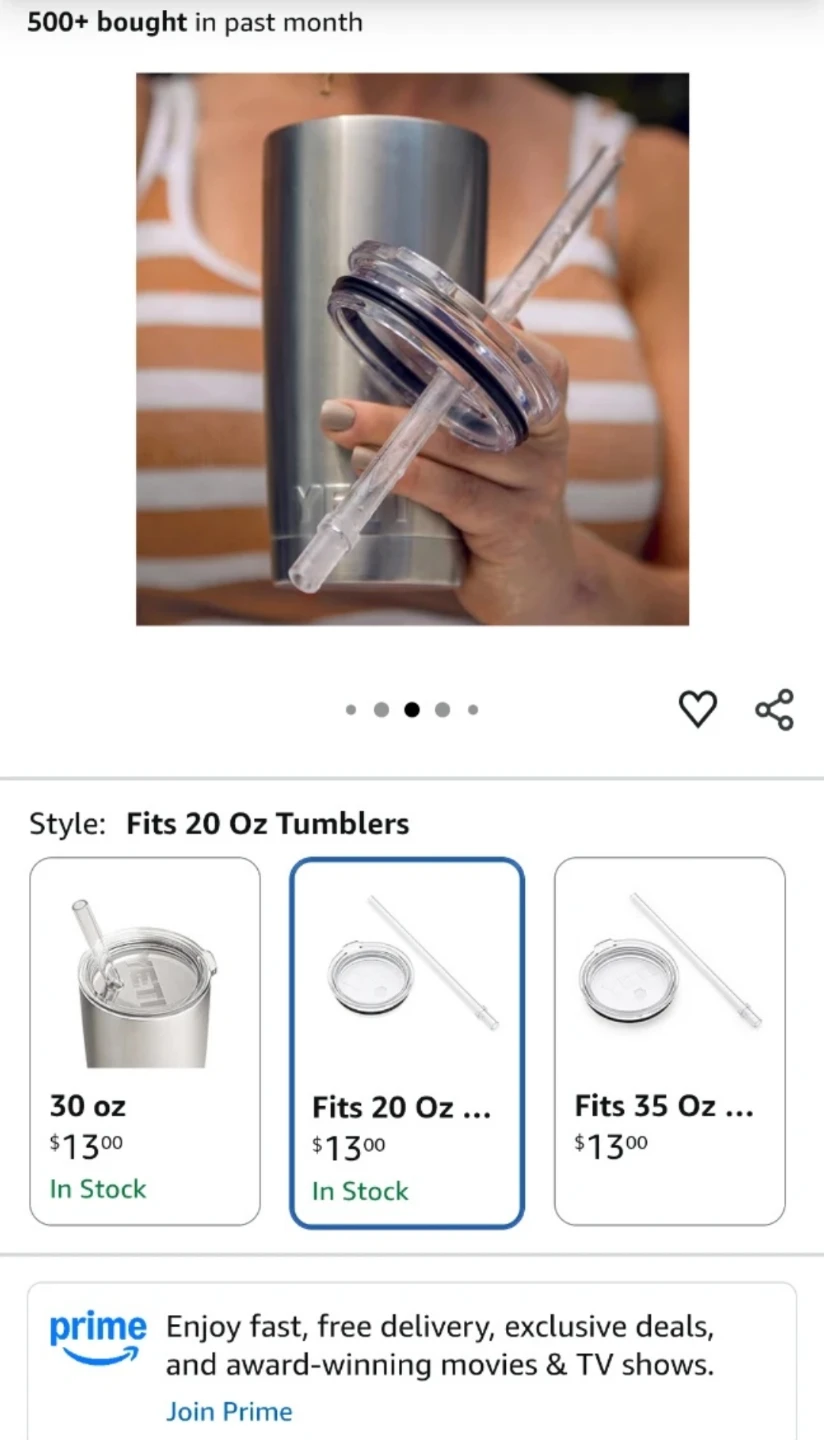824x1440 pixels.
Task: Tap the Style: Fits 20 Oz Tumblers label
Action: (x=219, y=824)
